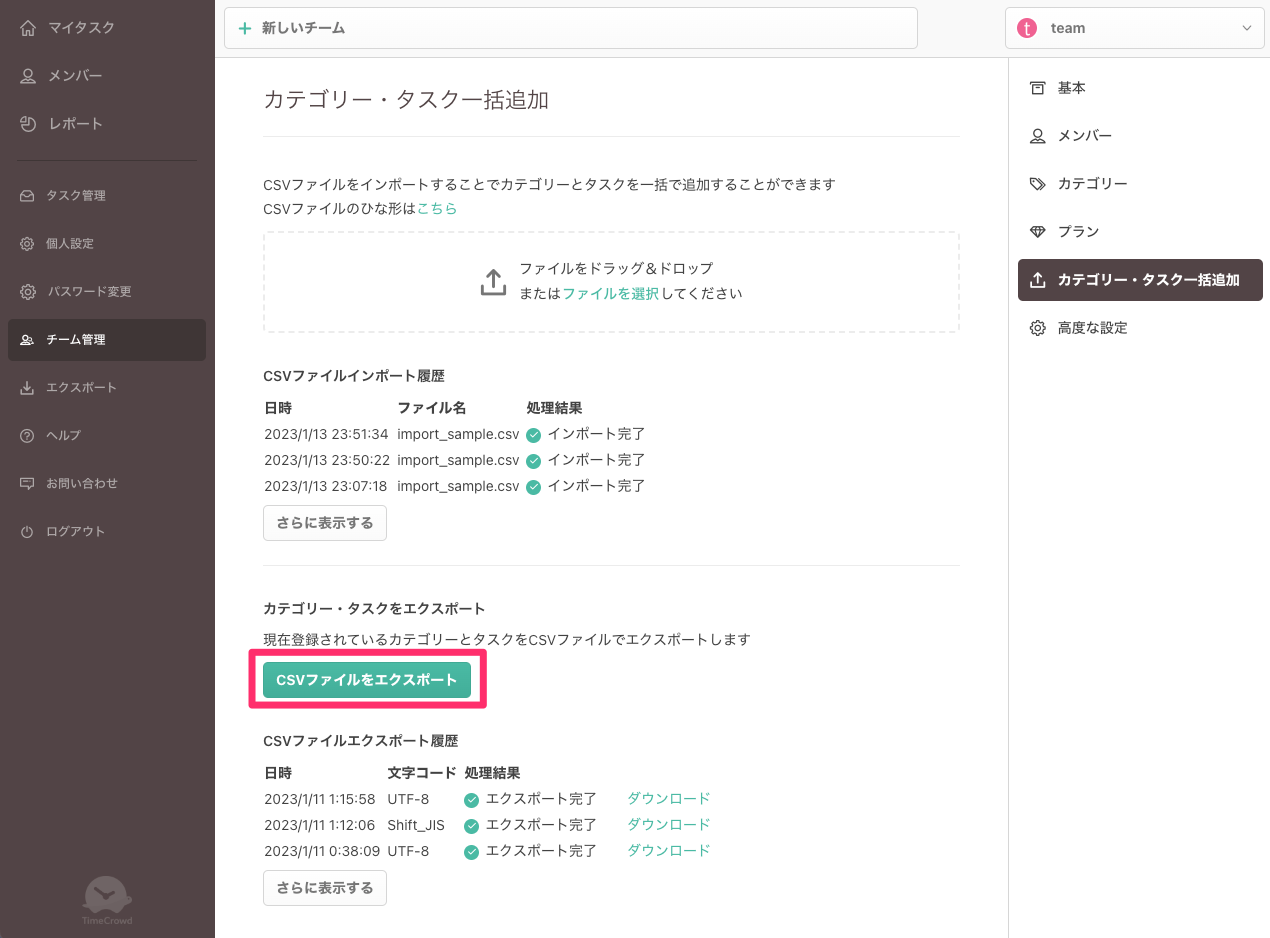
Task: Click the upload icon in the drop zone
Action: [x=494, y=282]
